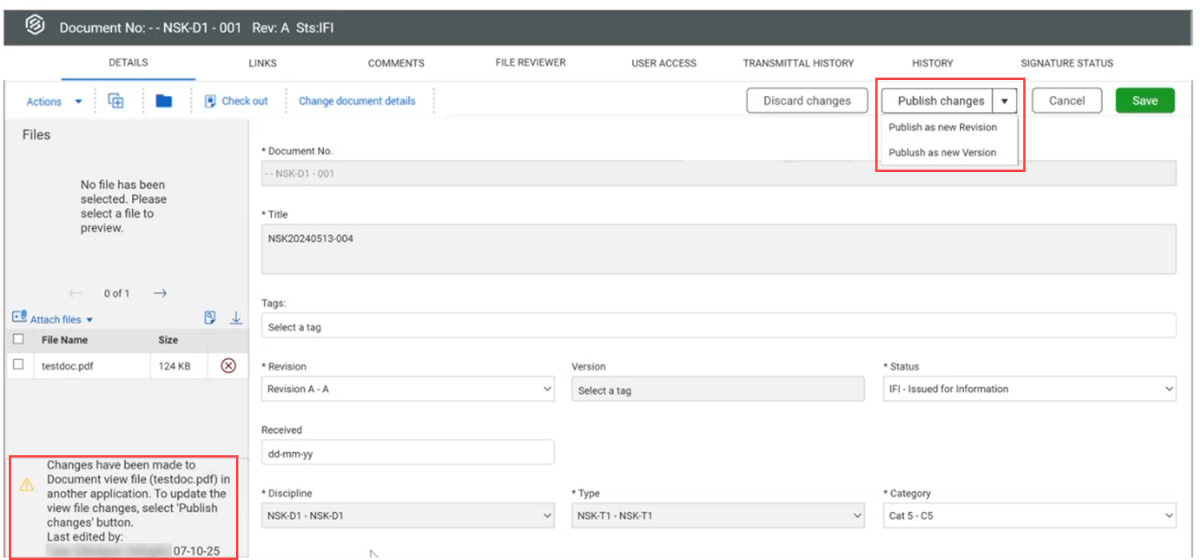Click the Discard changes button
Viewport: 1200px width, 560px height.
(x=806, y=101)
